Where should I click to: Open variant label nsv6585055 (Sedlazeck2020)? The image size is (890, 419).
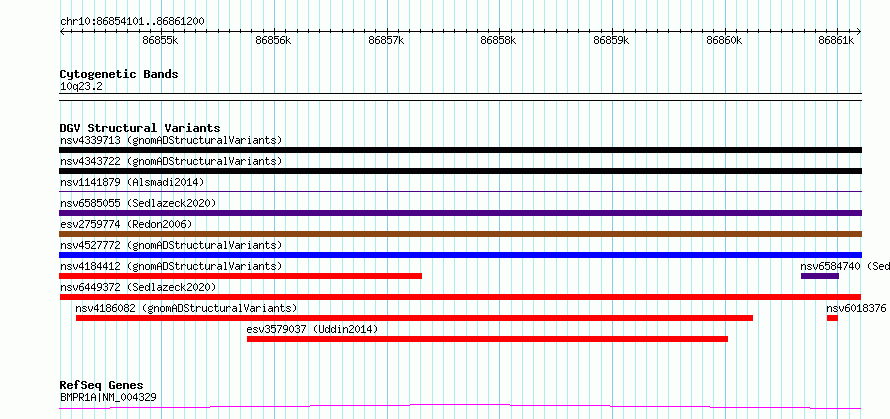pos(138,203)
